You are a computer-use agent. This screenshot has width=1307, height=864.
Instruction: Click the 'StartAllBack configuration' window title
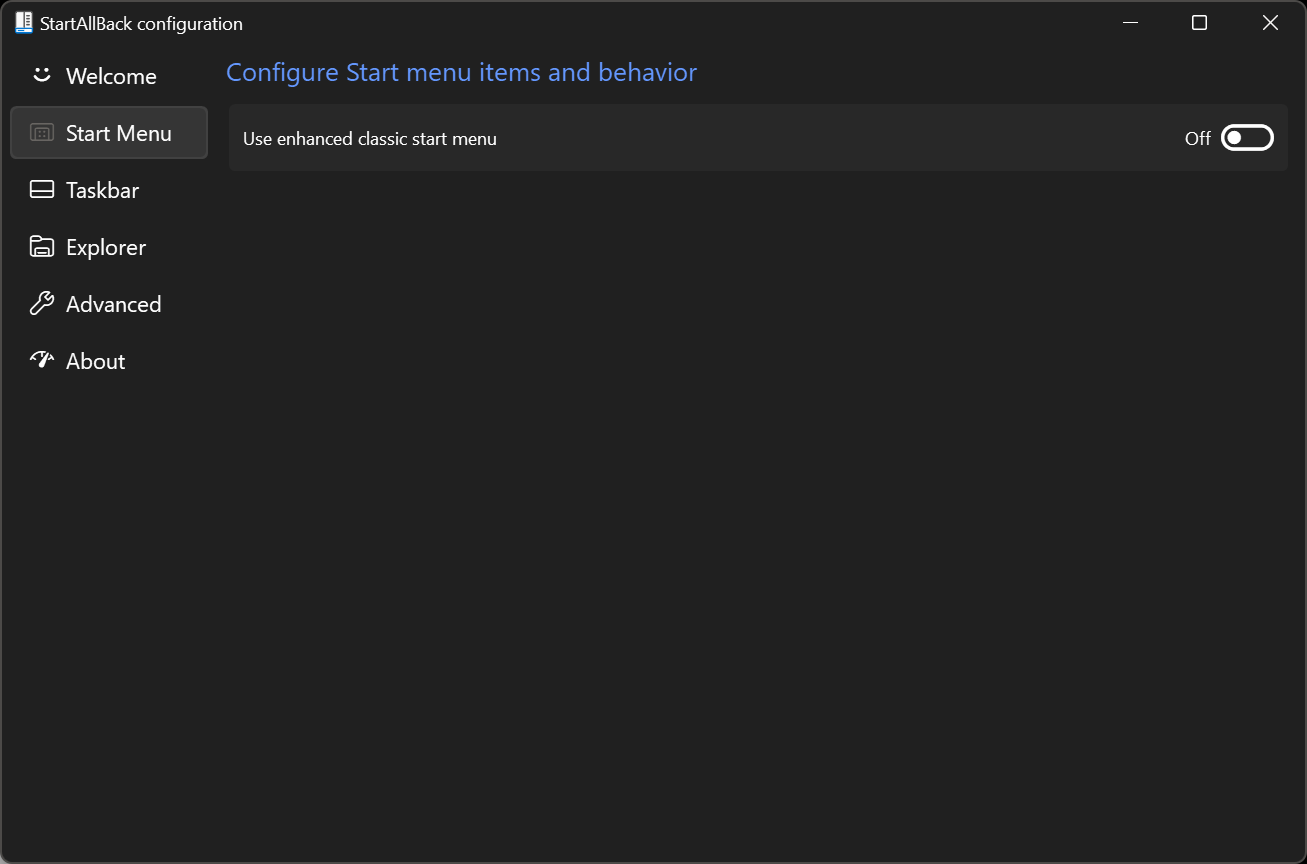tap(141, 24)
